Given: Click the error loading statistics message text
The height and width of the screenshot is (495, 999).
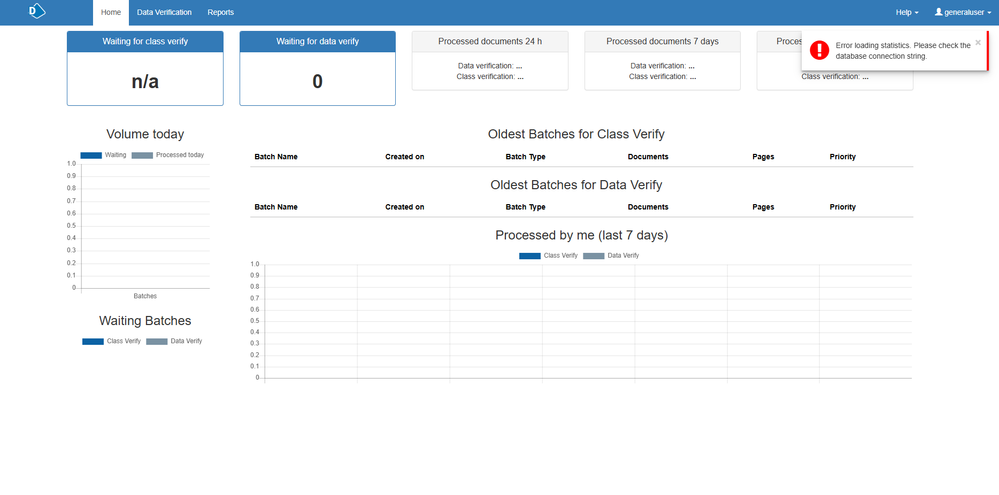Looking at the screenshot, I should pos(903,50).
